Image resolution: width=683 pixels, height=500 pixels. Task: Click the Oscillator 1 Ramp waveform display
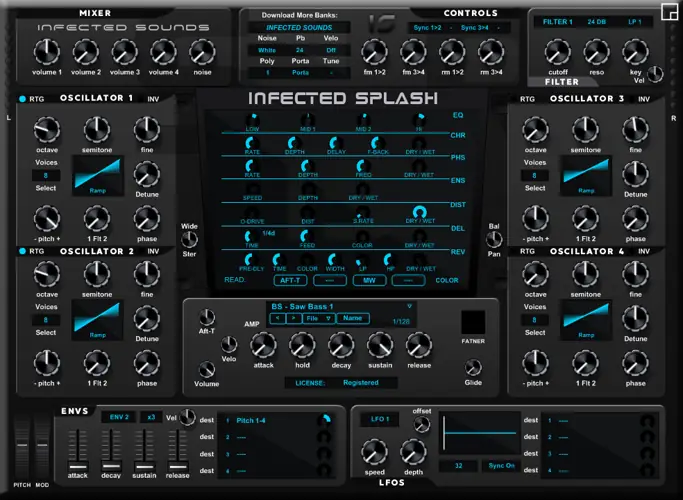(97, 176)
